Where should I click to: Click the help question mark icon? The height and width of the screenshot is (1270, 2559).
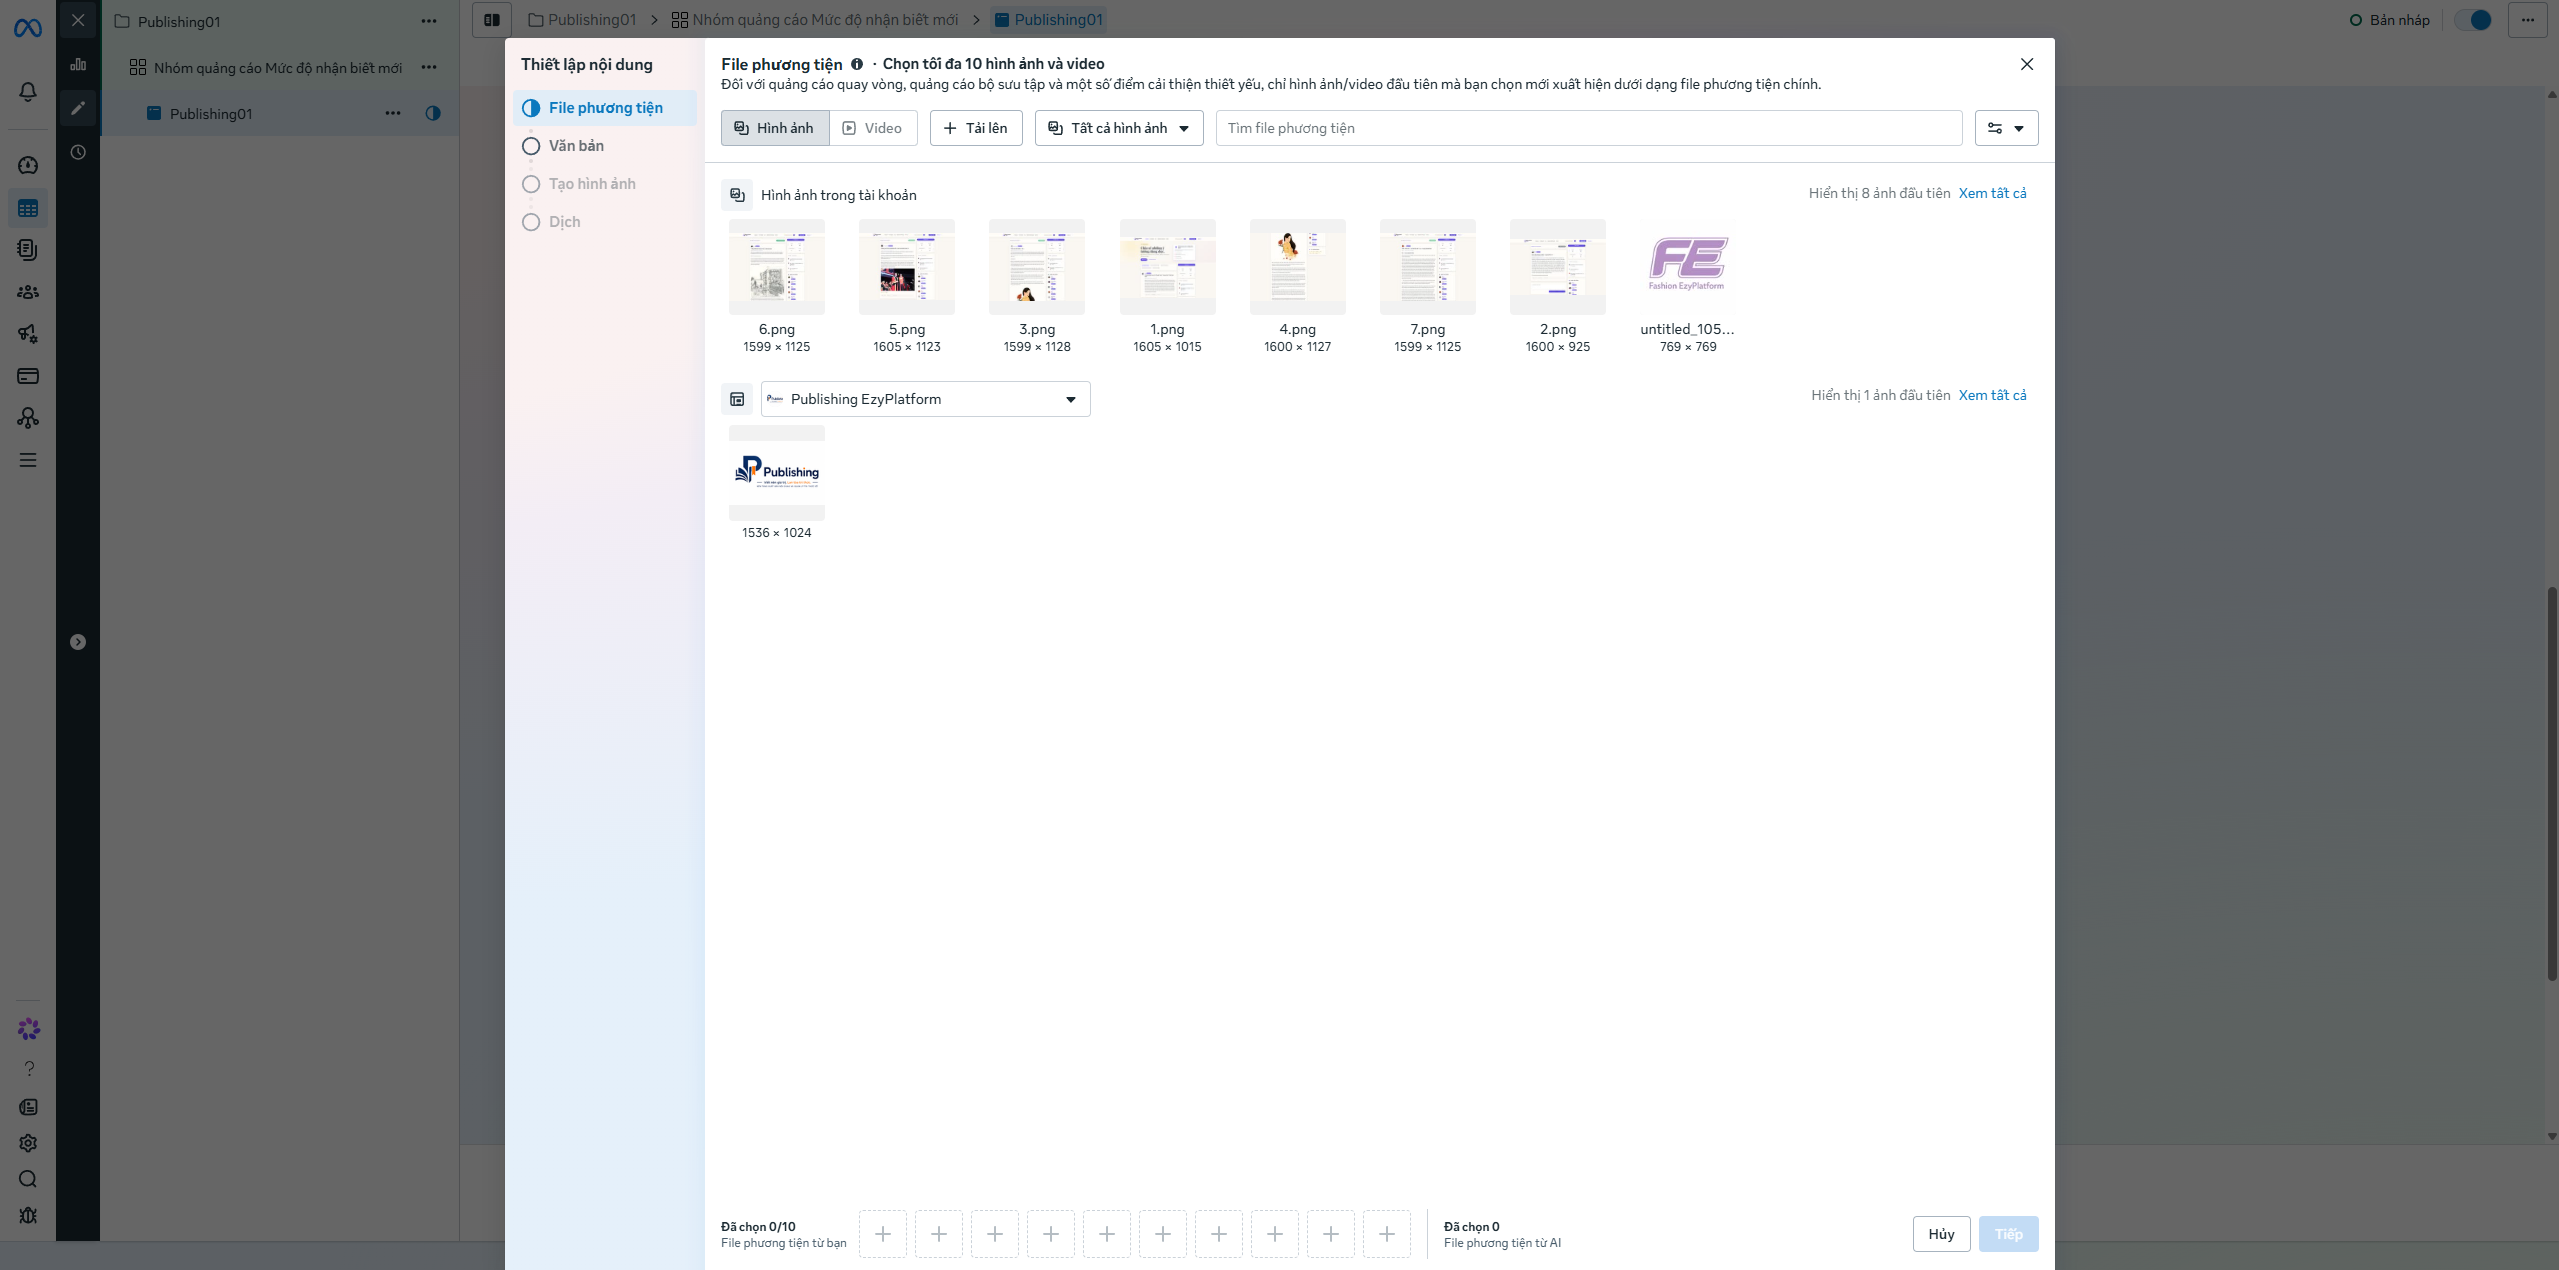(x=29, y=1069)
